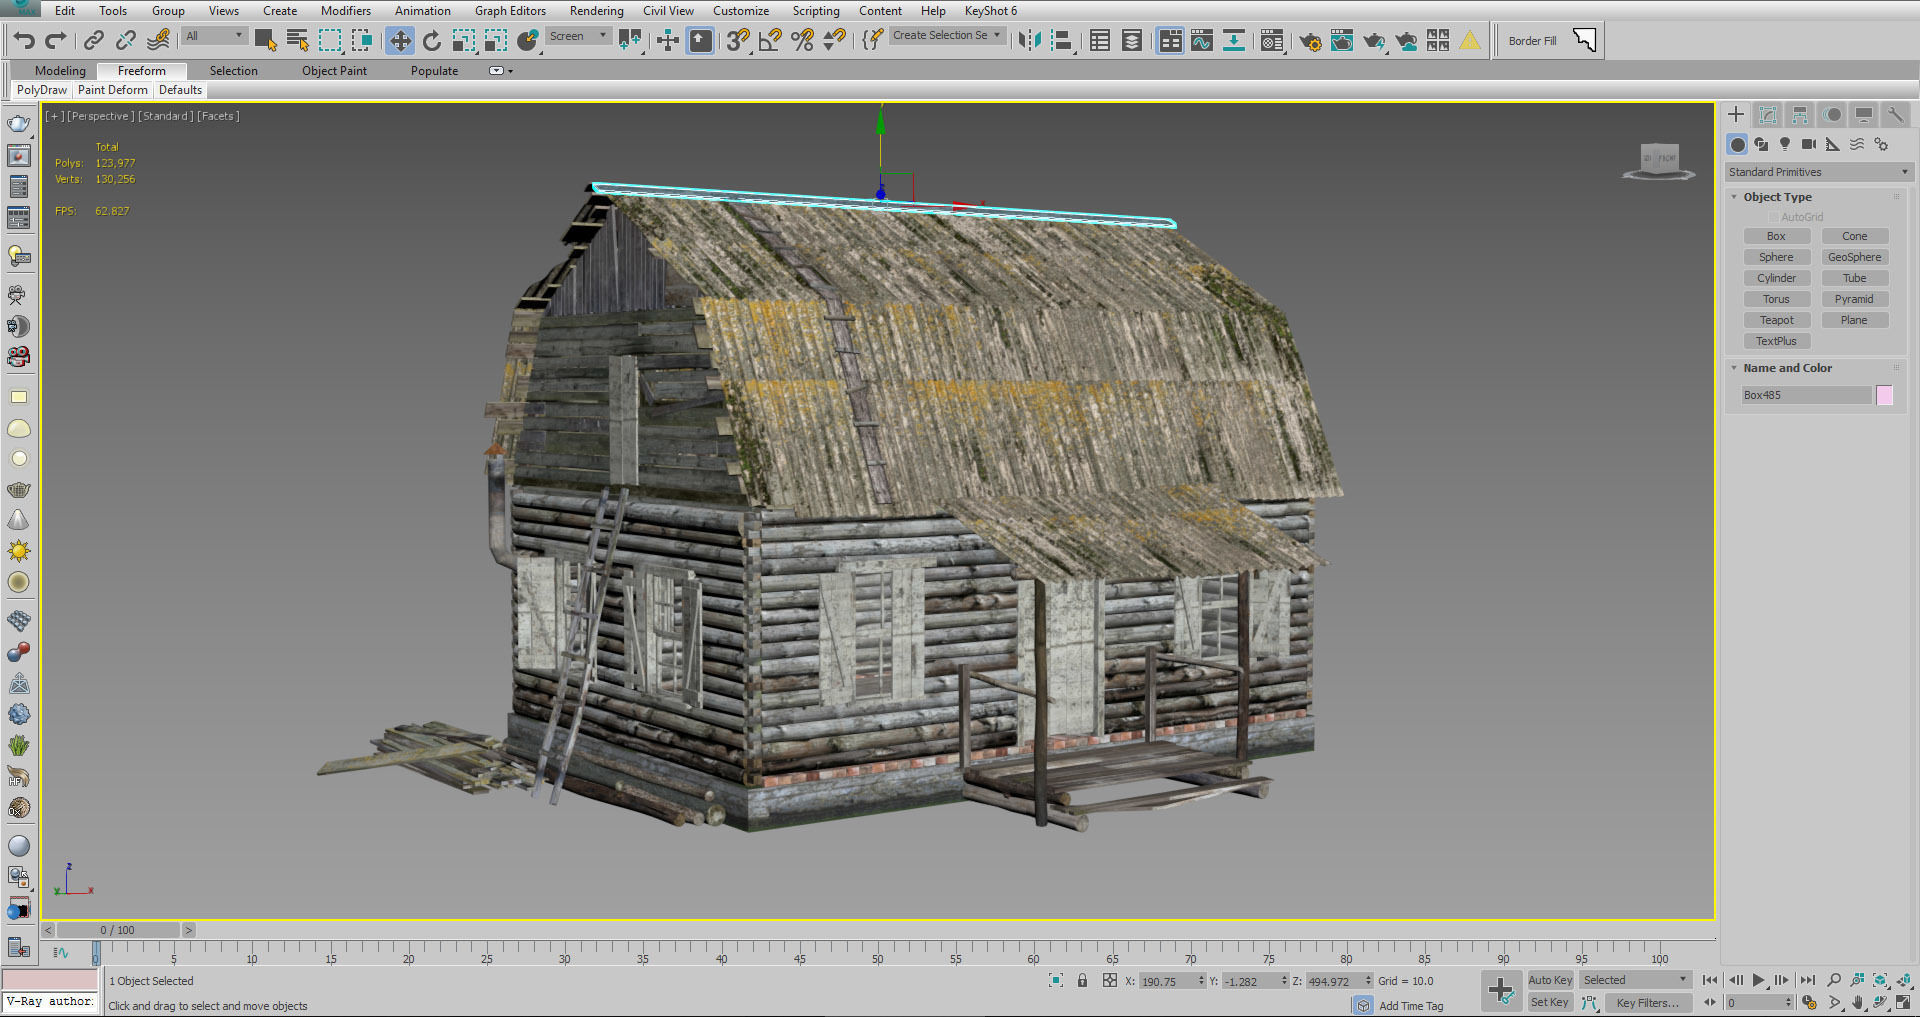
Task: Click the Key Filters button
Action: [1648, 1003]
